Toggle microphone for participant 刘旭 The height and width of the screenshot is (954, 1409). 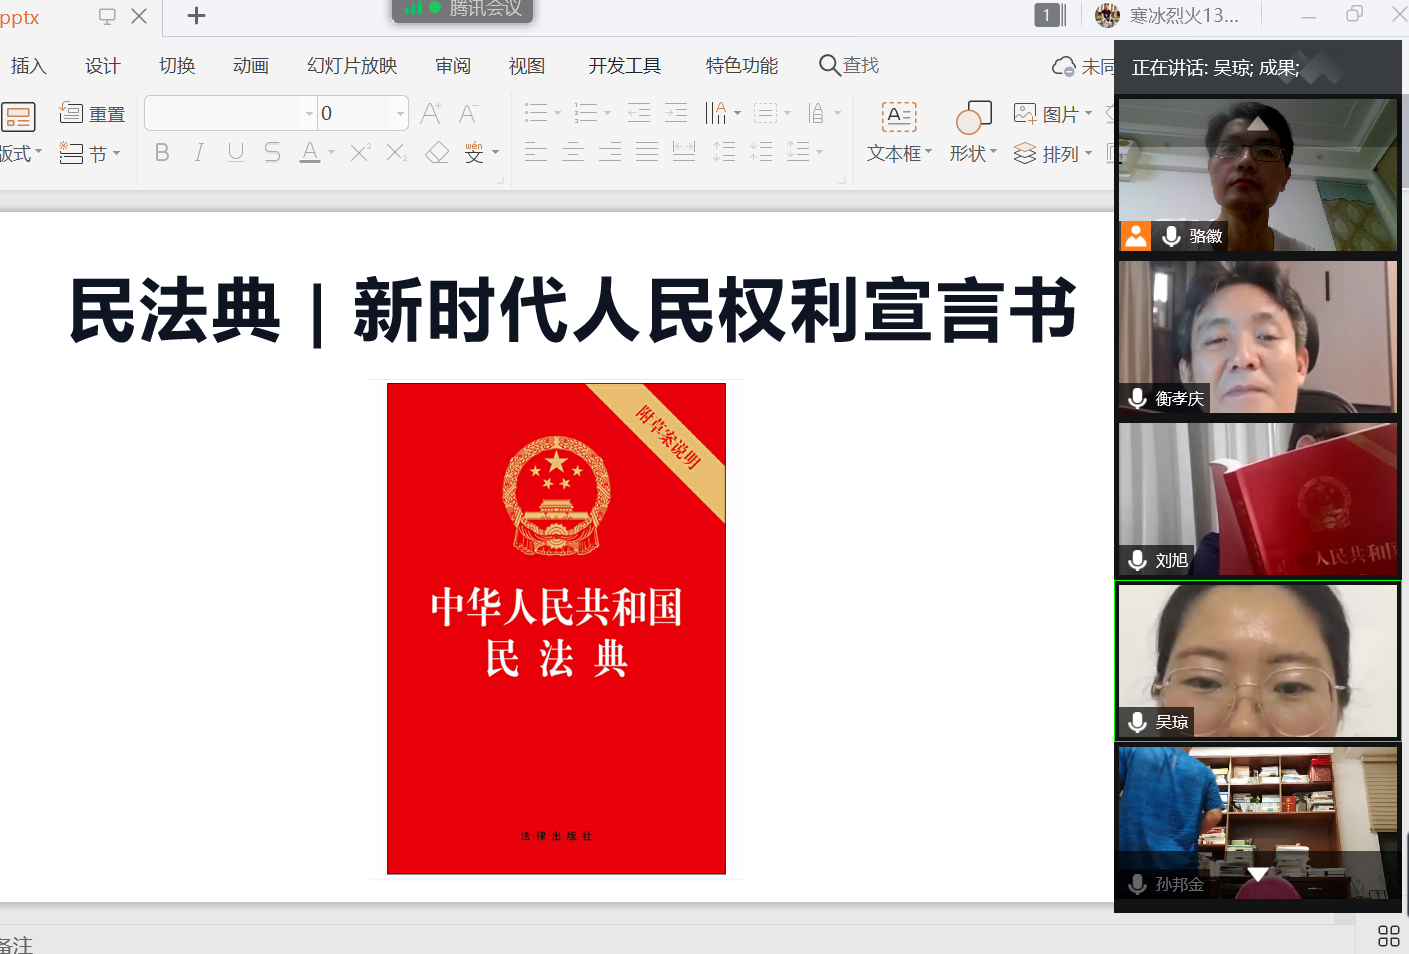coord(1137,560)
